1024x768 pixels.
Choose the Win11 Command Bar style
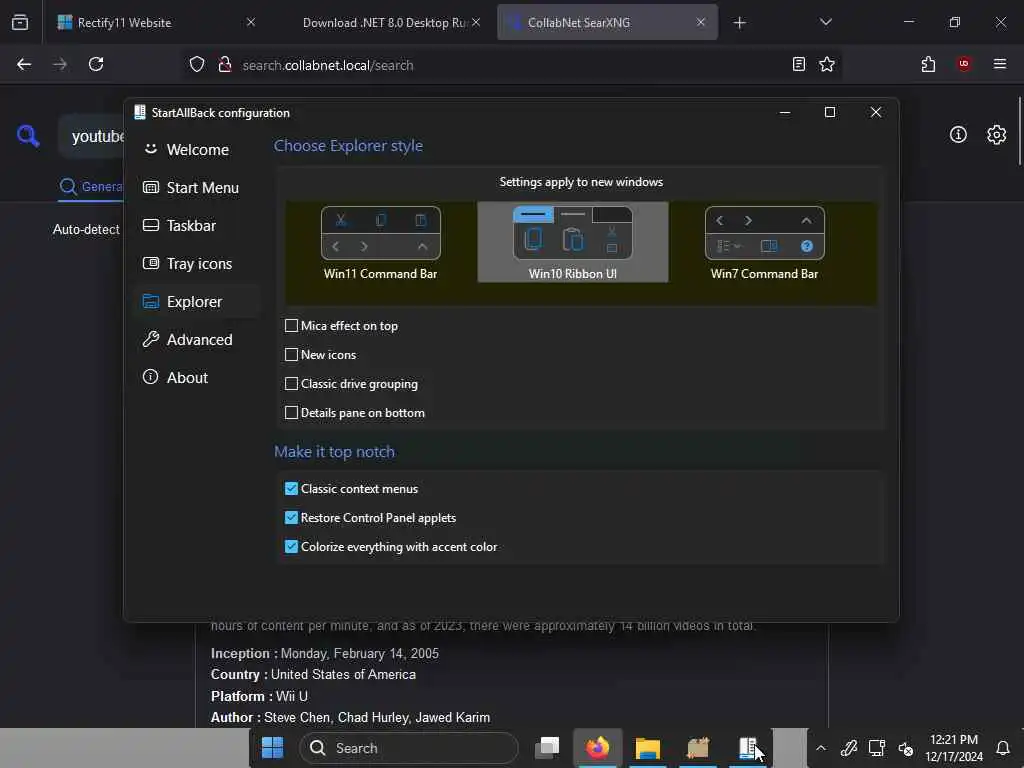click(x=381, y=242)
